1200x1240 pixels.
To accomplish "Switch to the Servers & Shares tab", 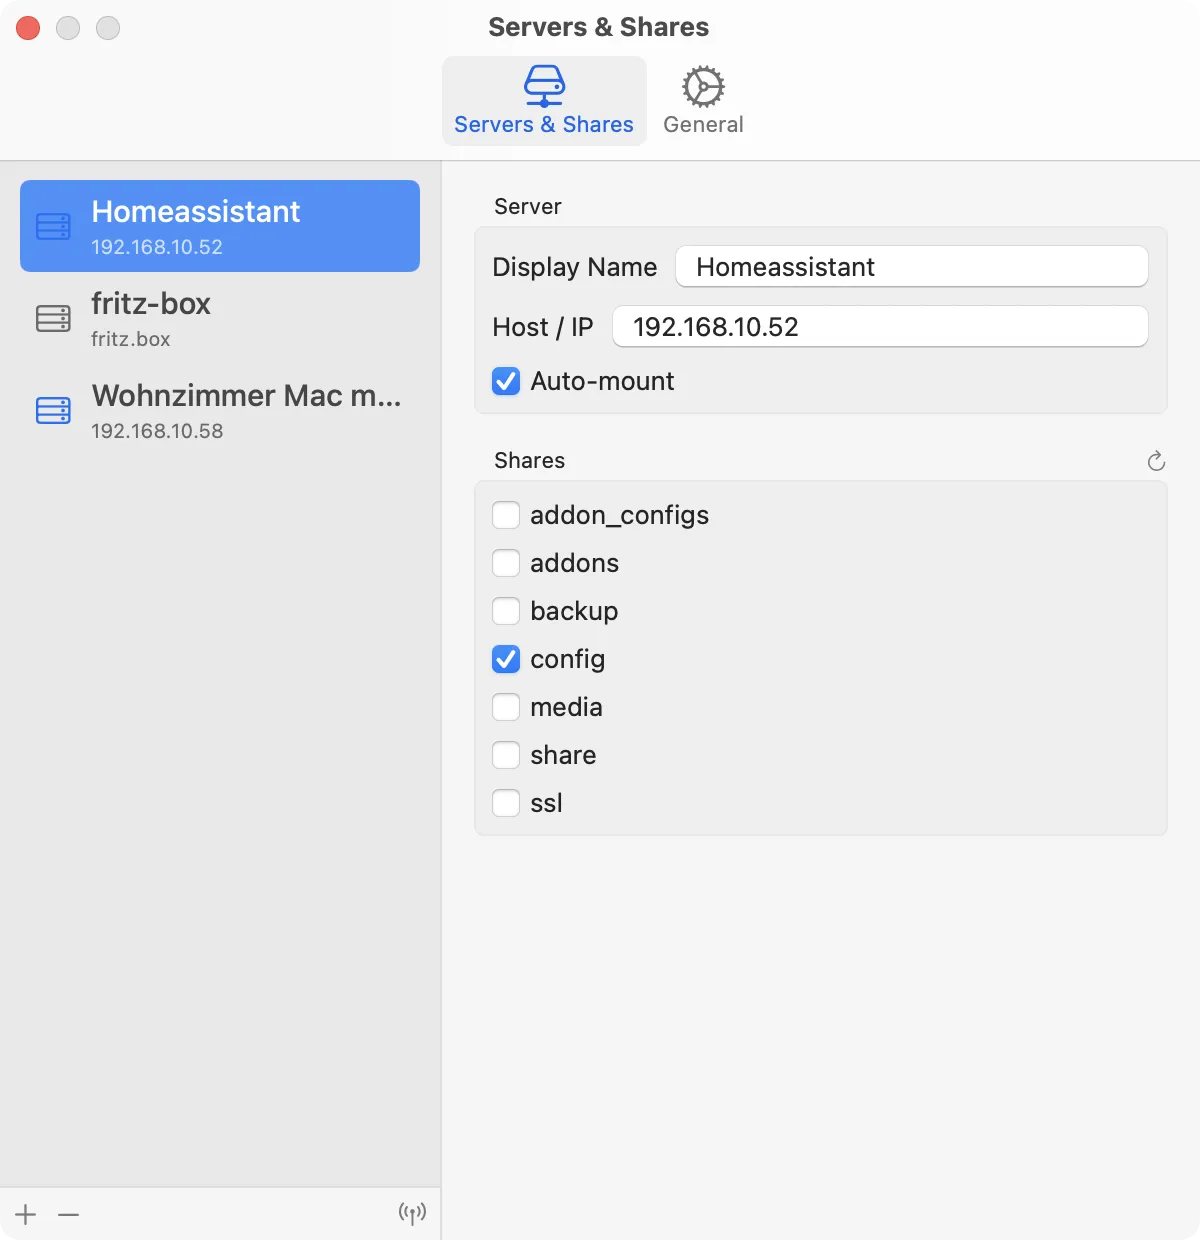I will (544, 100).
